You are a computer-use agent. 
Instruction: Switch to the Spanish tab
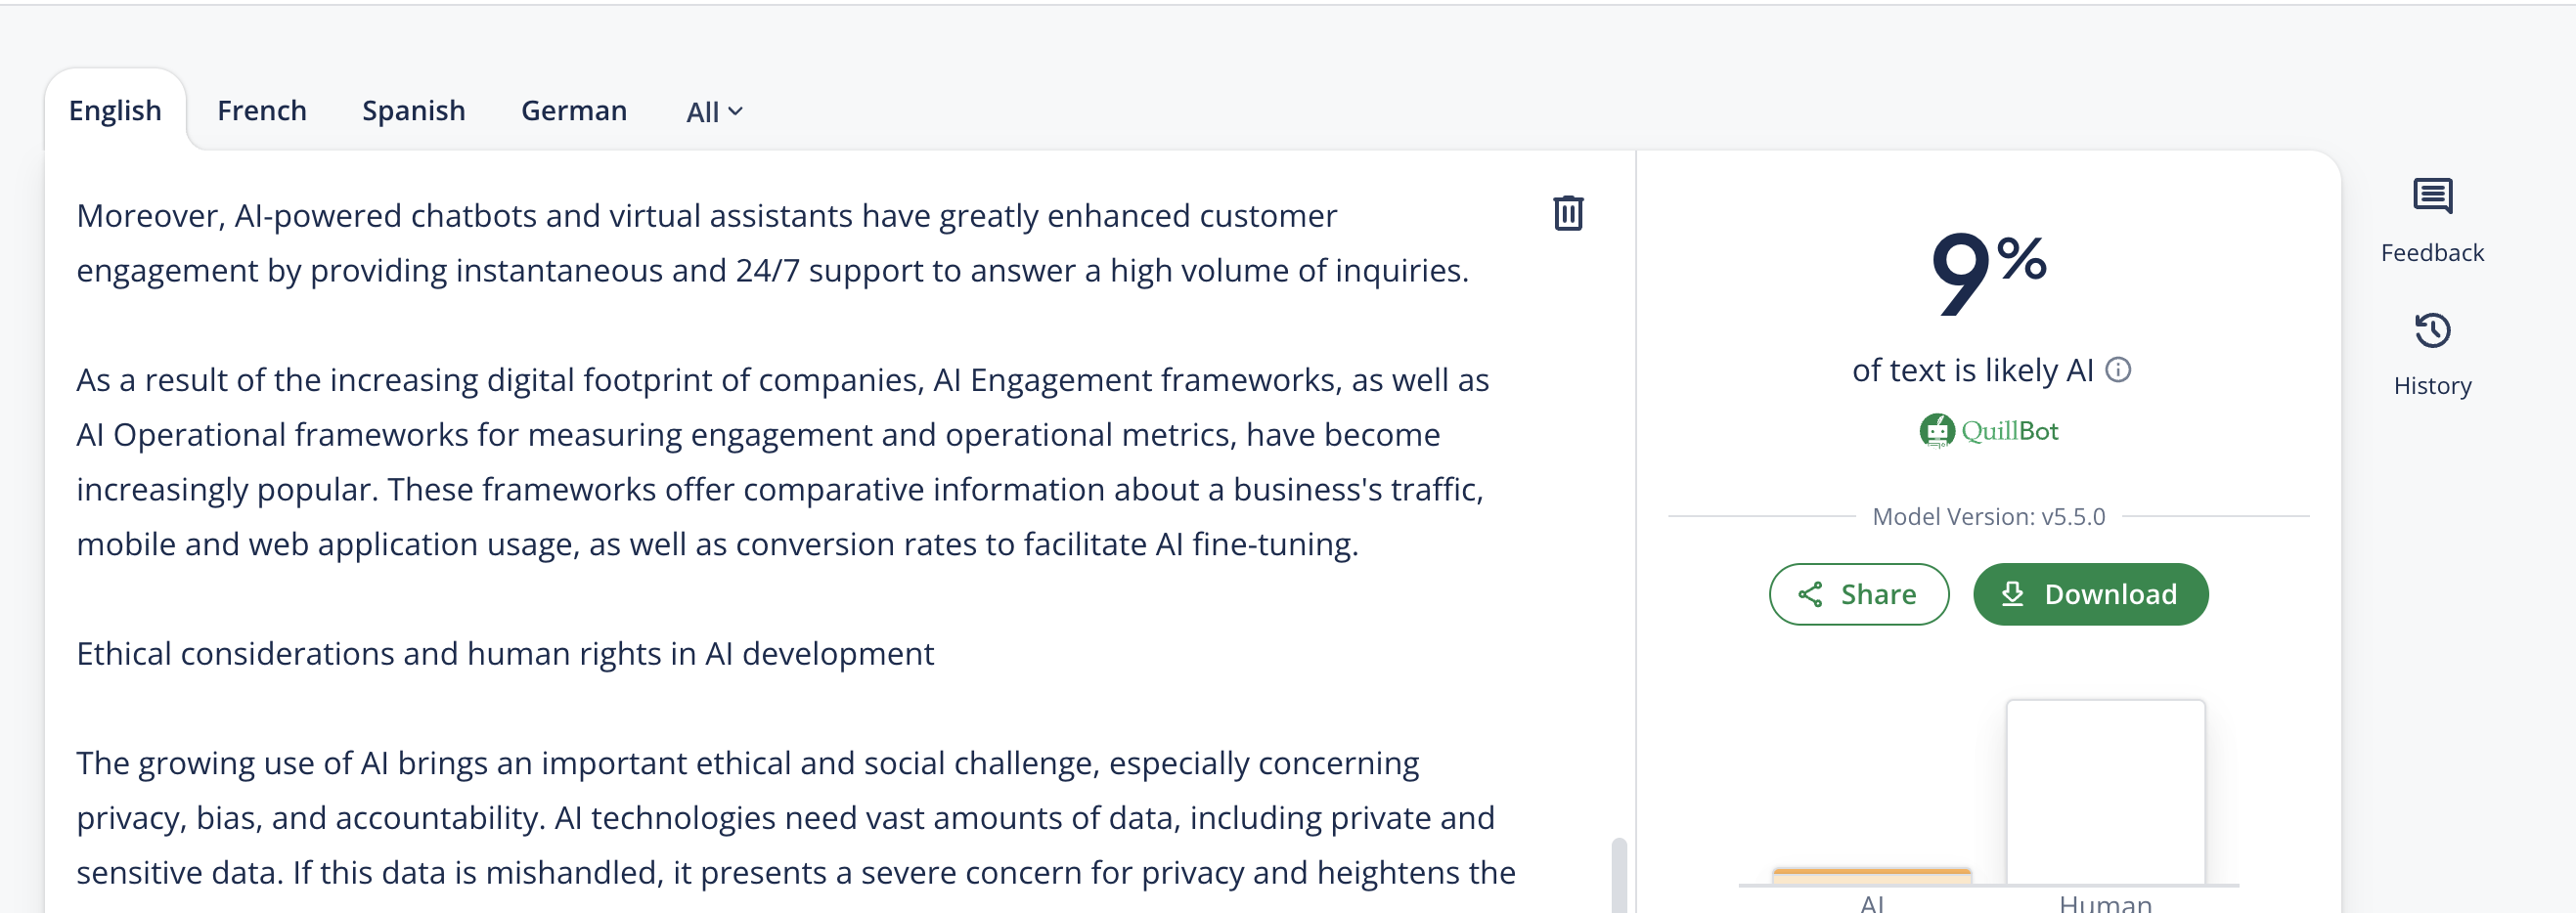point(413,110)
